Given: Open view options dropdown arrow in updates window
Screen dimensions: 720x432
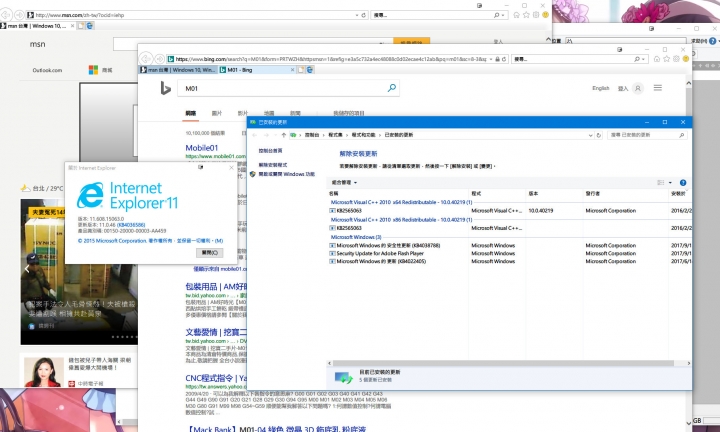Looking at the screenshot, I should coord(670,183).
